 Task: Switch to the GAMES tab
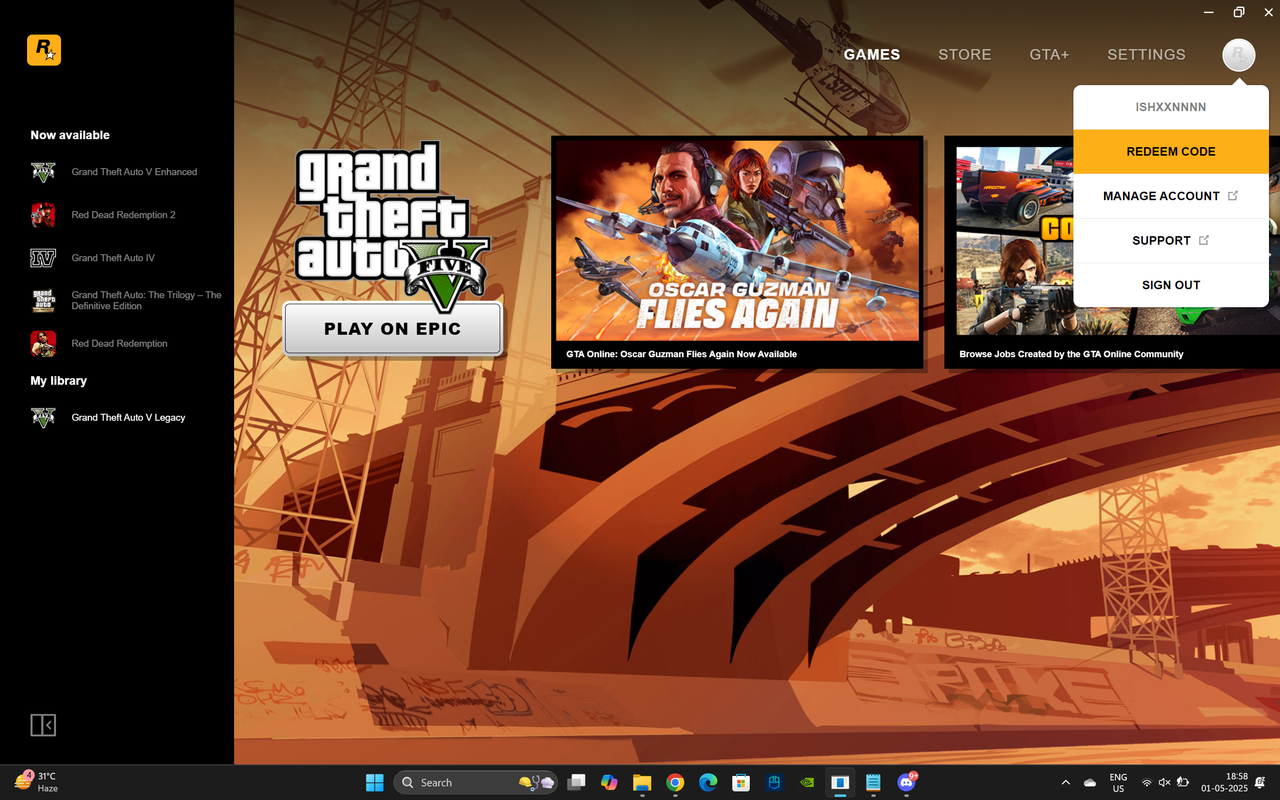[872, 55]
